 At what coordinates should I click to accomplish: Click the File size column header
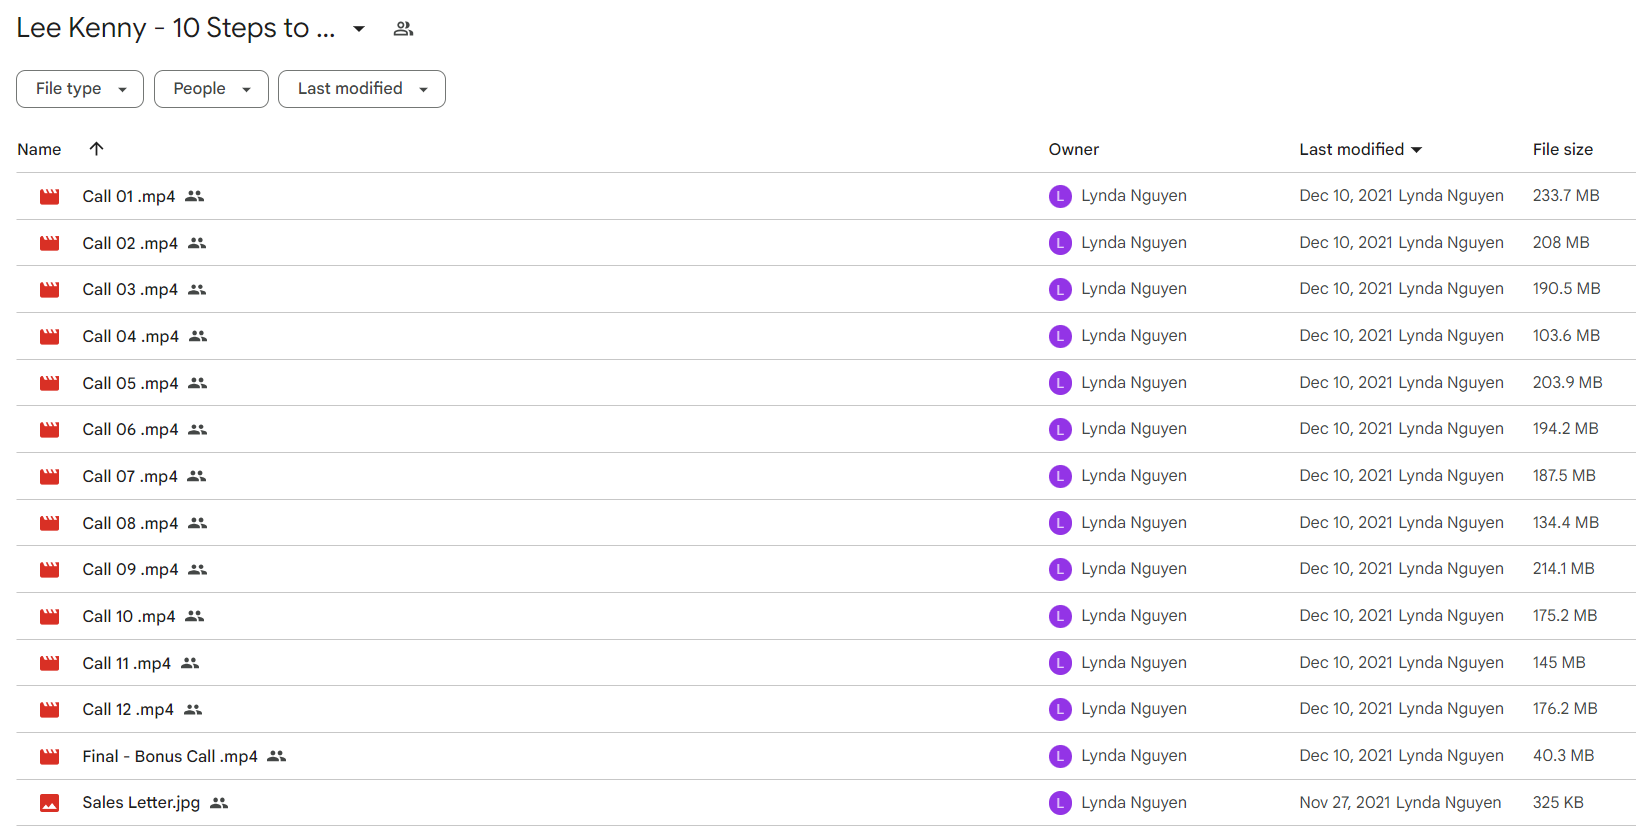pyautogui.click(x=1563, y=149)
